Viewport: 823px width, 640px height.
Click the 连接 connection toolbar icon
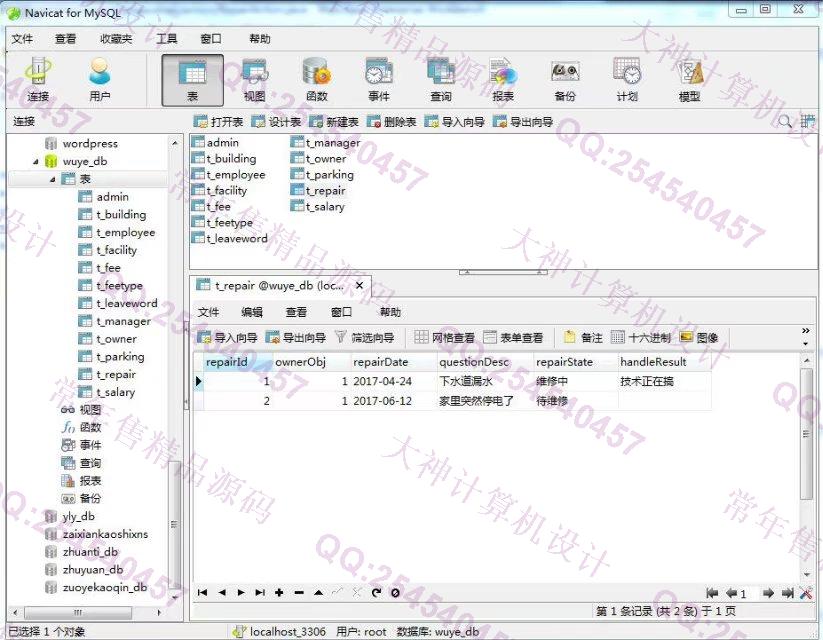click(38, 80)
